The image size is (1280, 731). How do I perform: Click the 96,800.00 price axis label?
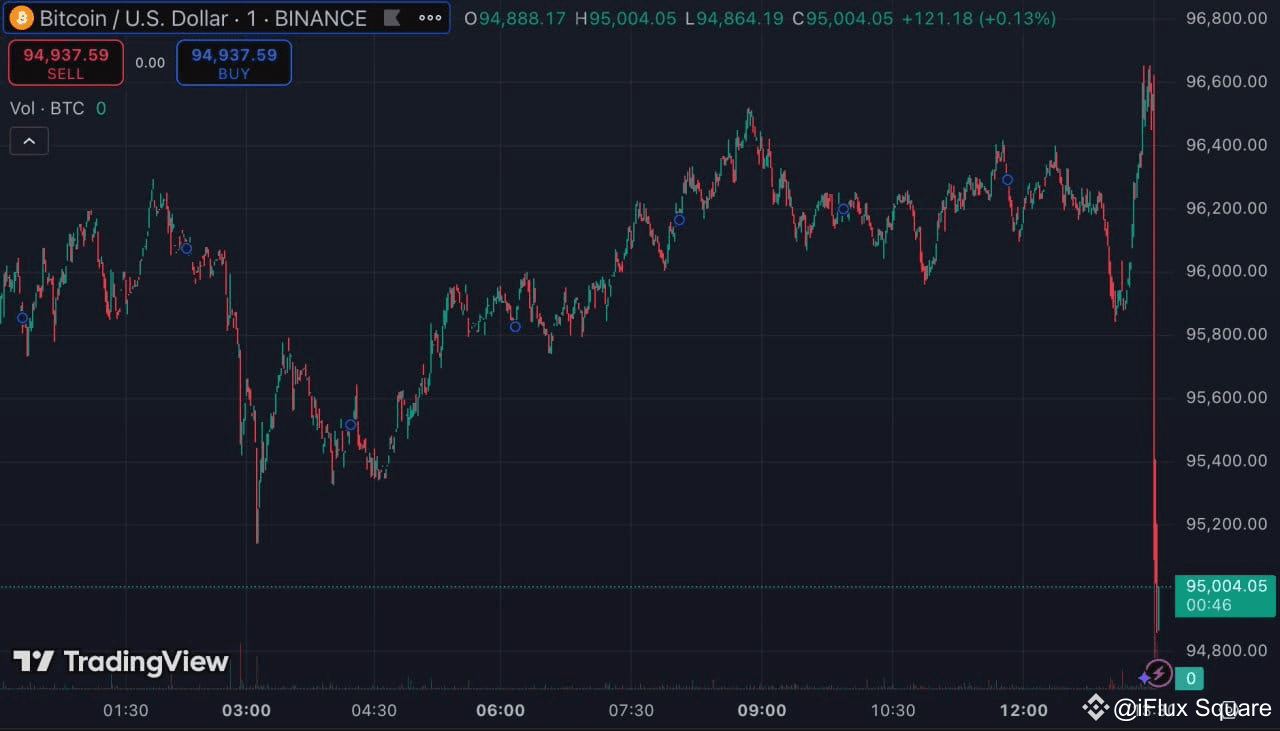(x=1226, y=18)
